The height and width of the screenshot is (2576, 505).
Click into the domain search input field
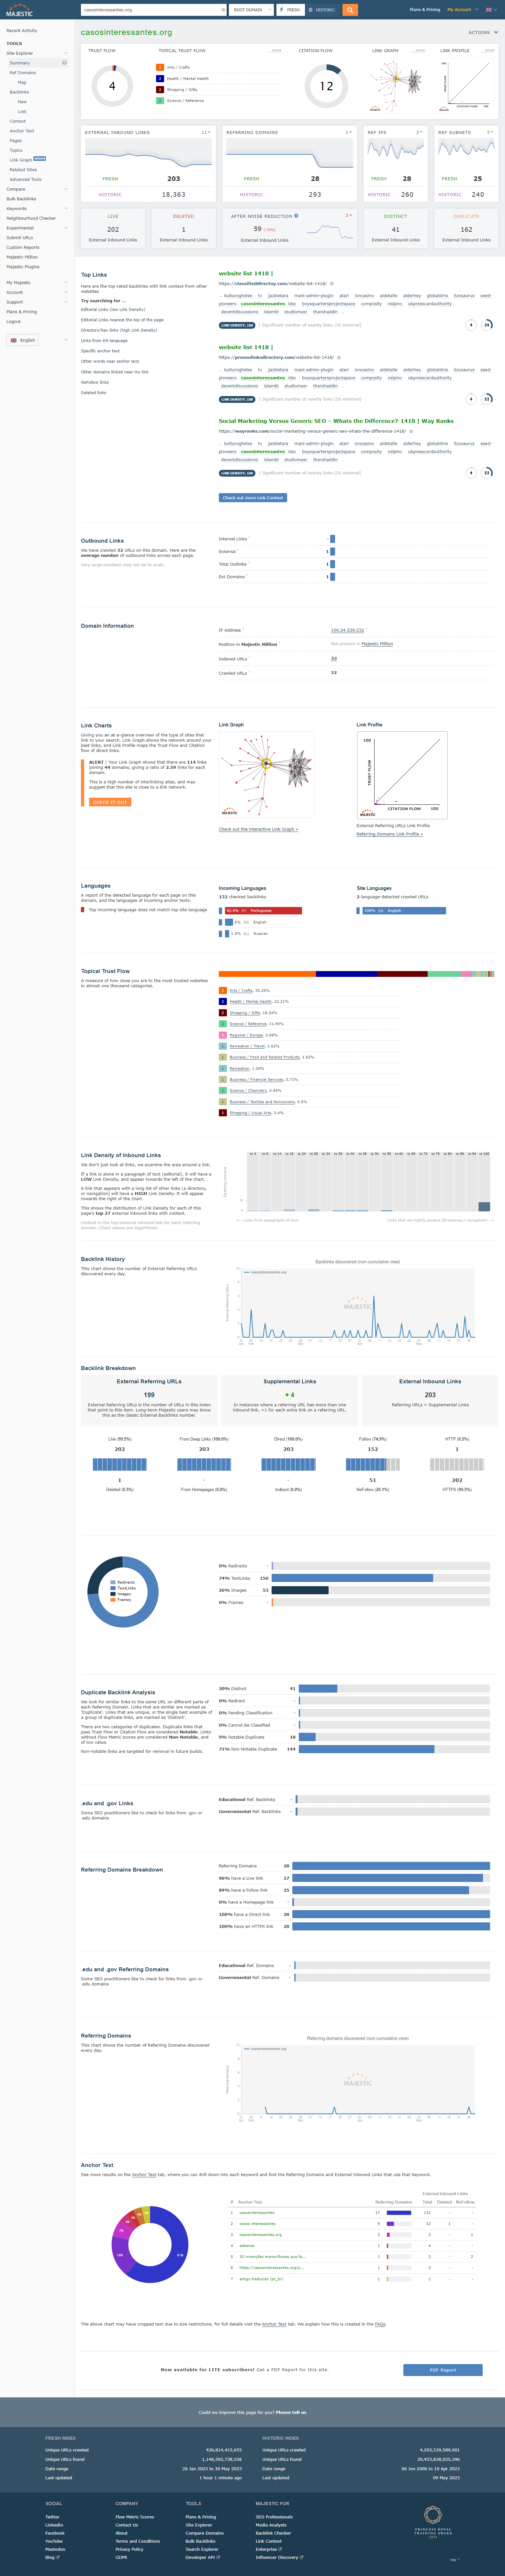[x=150, y=10]
